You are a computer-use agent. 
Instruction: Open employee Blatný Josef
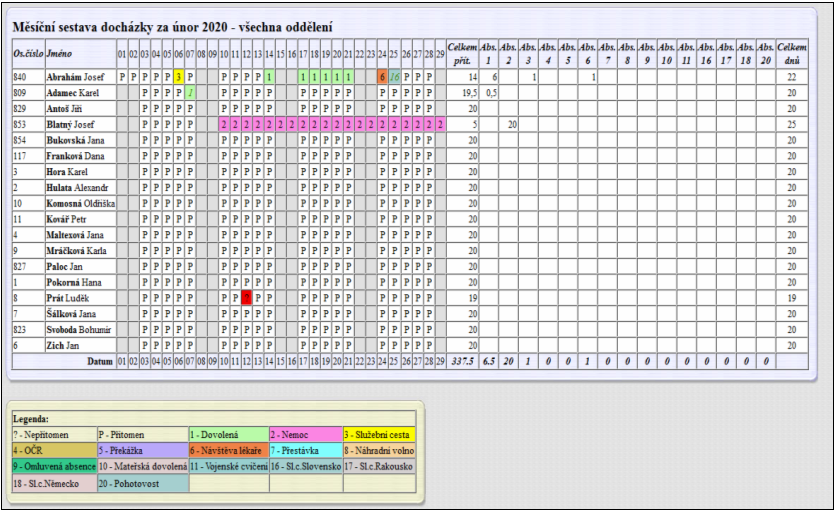click(x=70, y=124)
